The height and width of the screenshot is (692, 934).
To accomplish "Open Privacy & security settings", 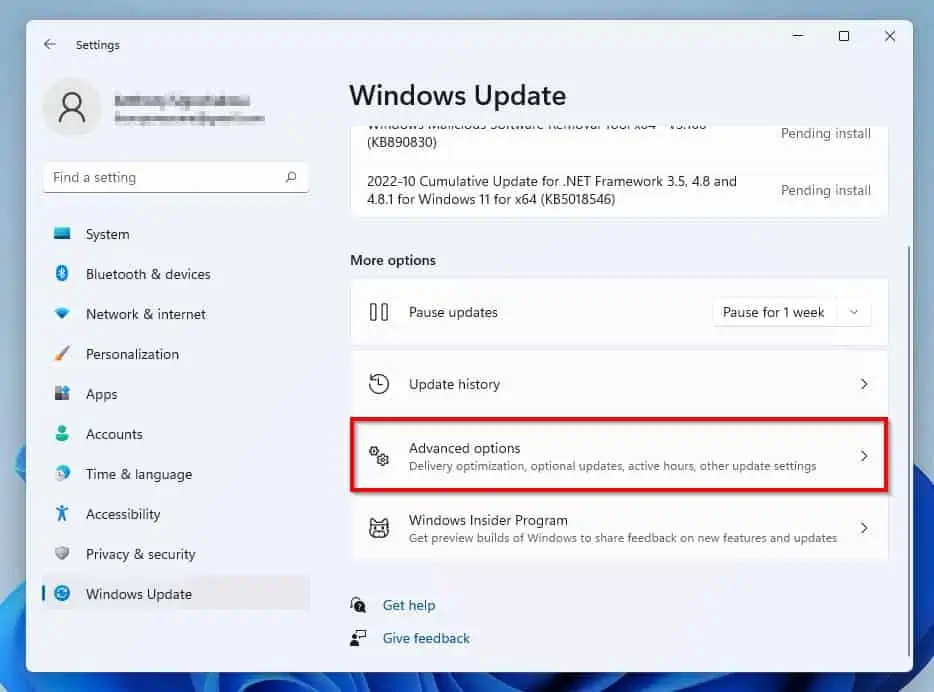I will point(176,554).
